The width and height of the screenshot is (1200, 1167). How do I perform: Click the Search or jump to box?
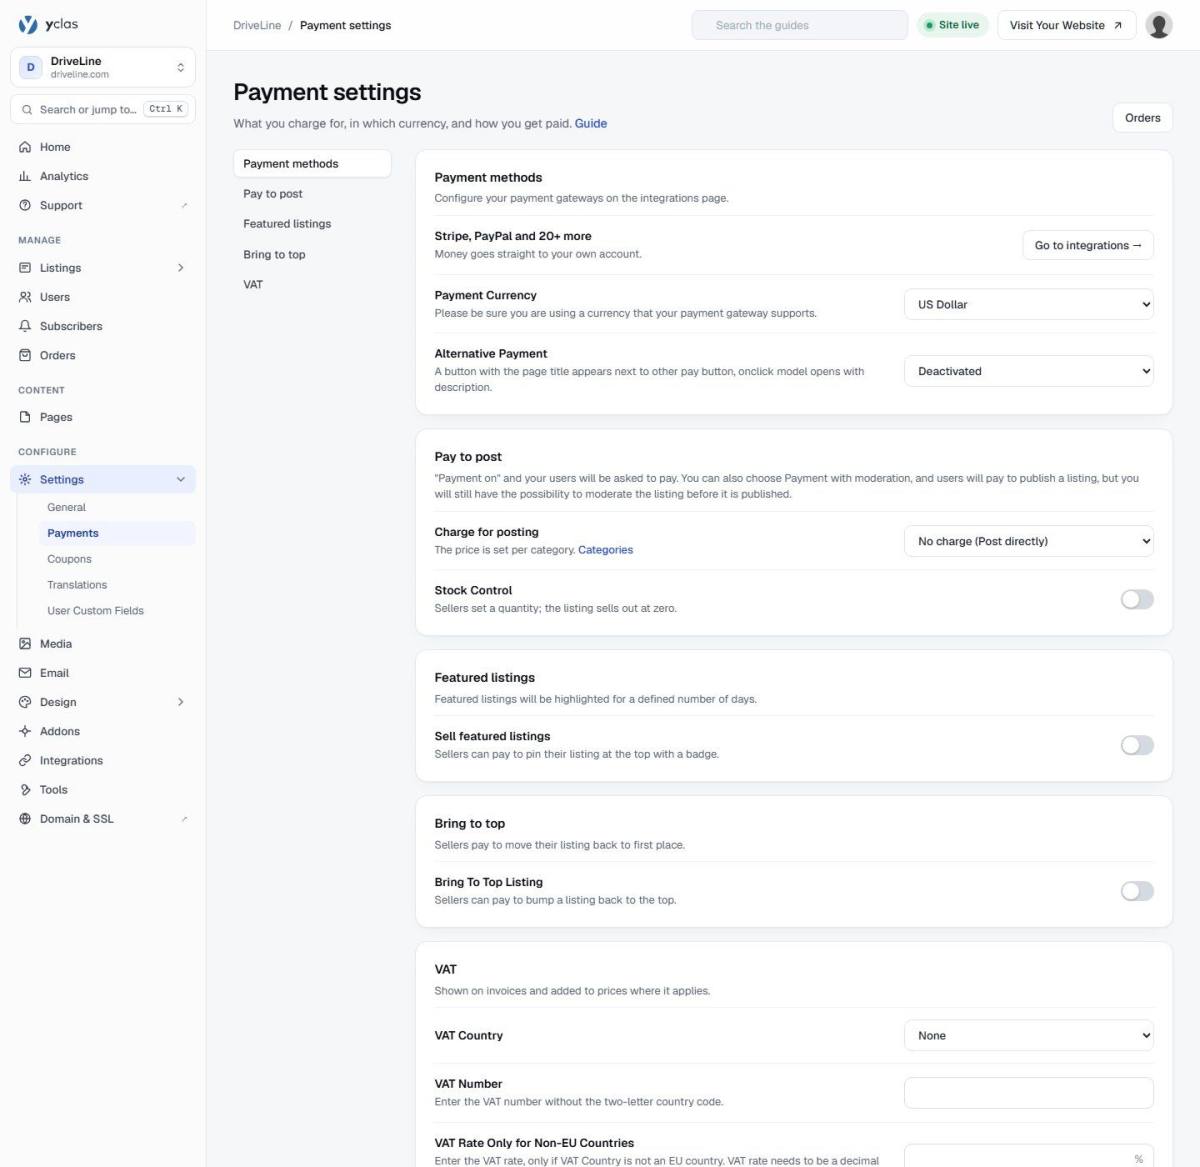click(x=103, y=109)
